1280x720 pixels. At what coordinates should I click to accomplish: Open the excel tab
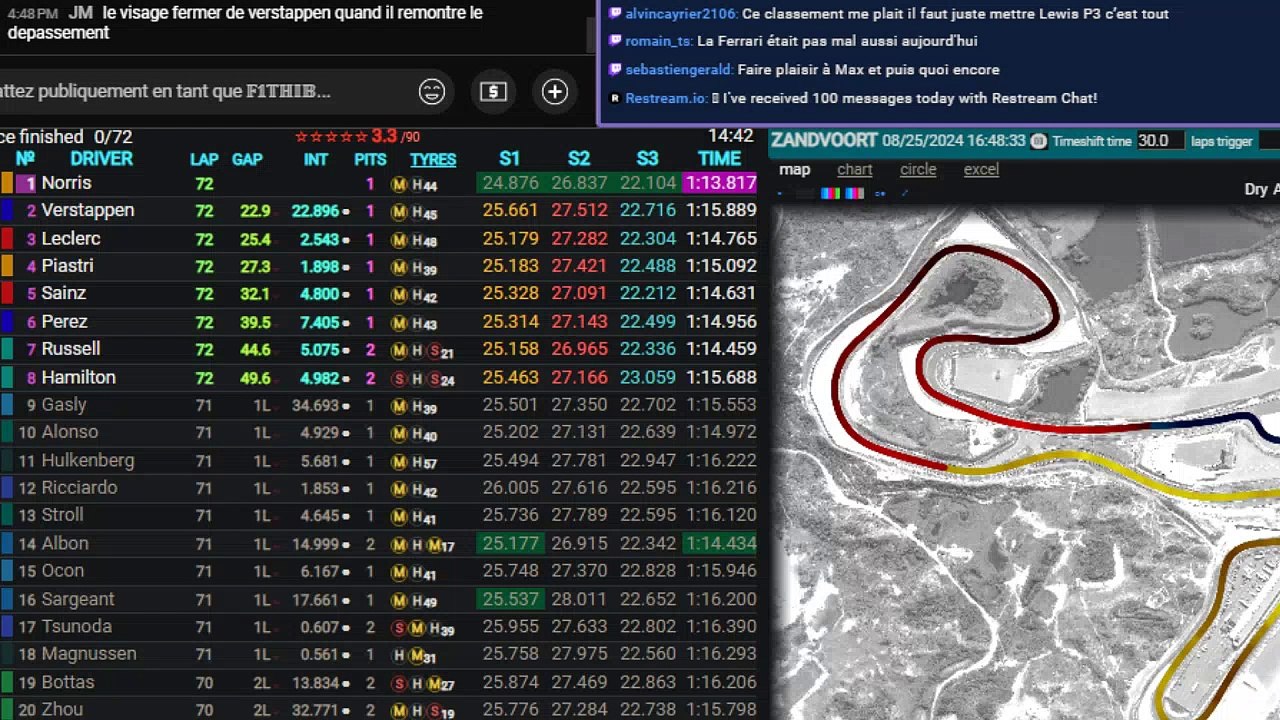pos(981,169)
